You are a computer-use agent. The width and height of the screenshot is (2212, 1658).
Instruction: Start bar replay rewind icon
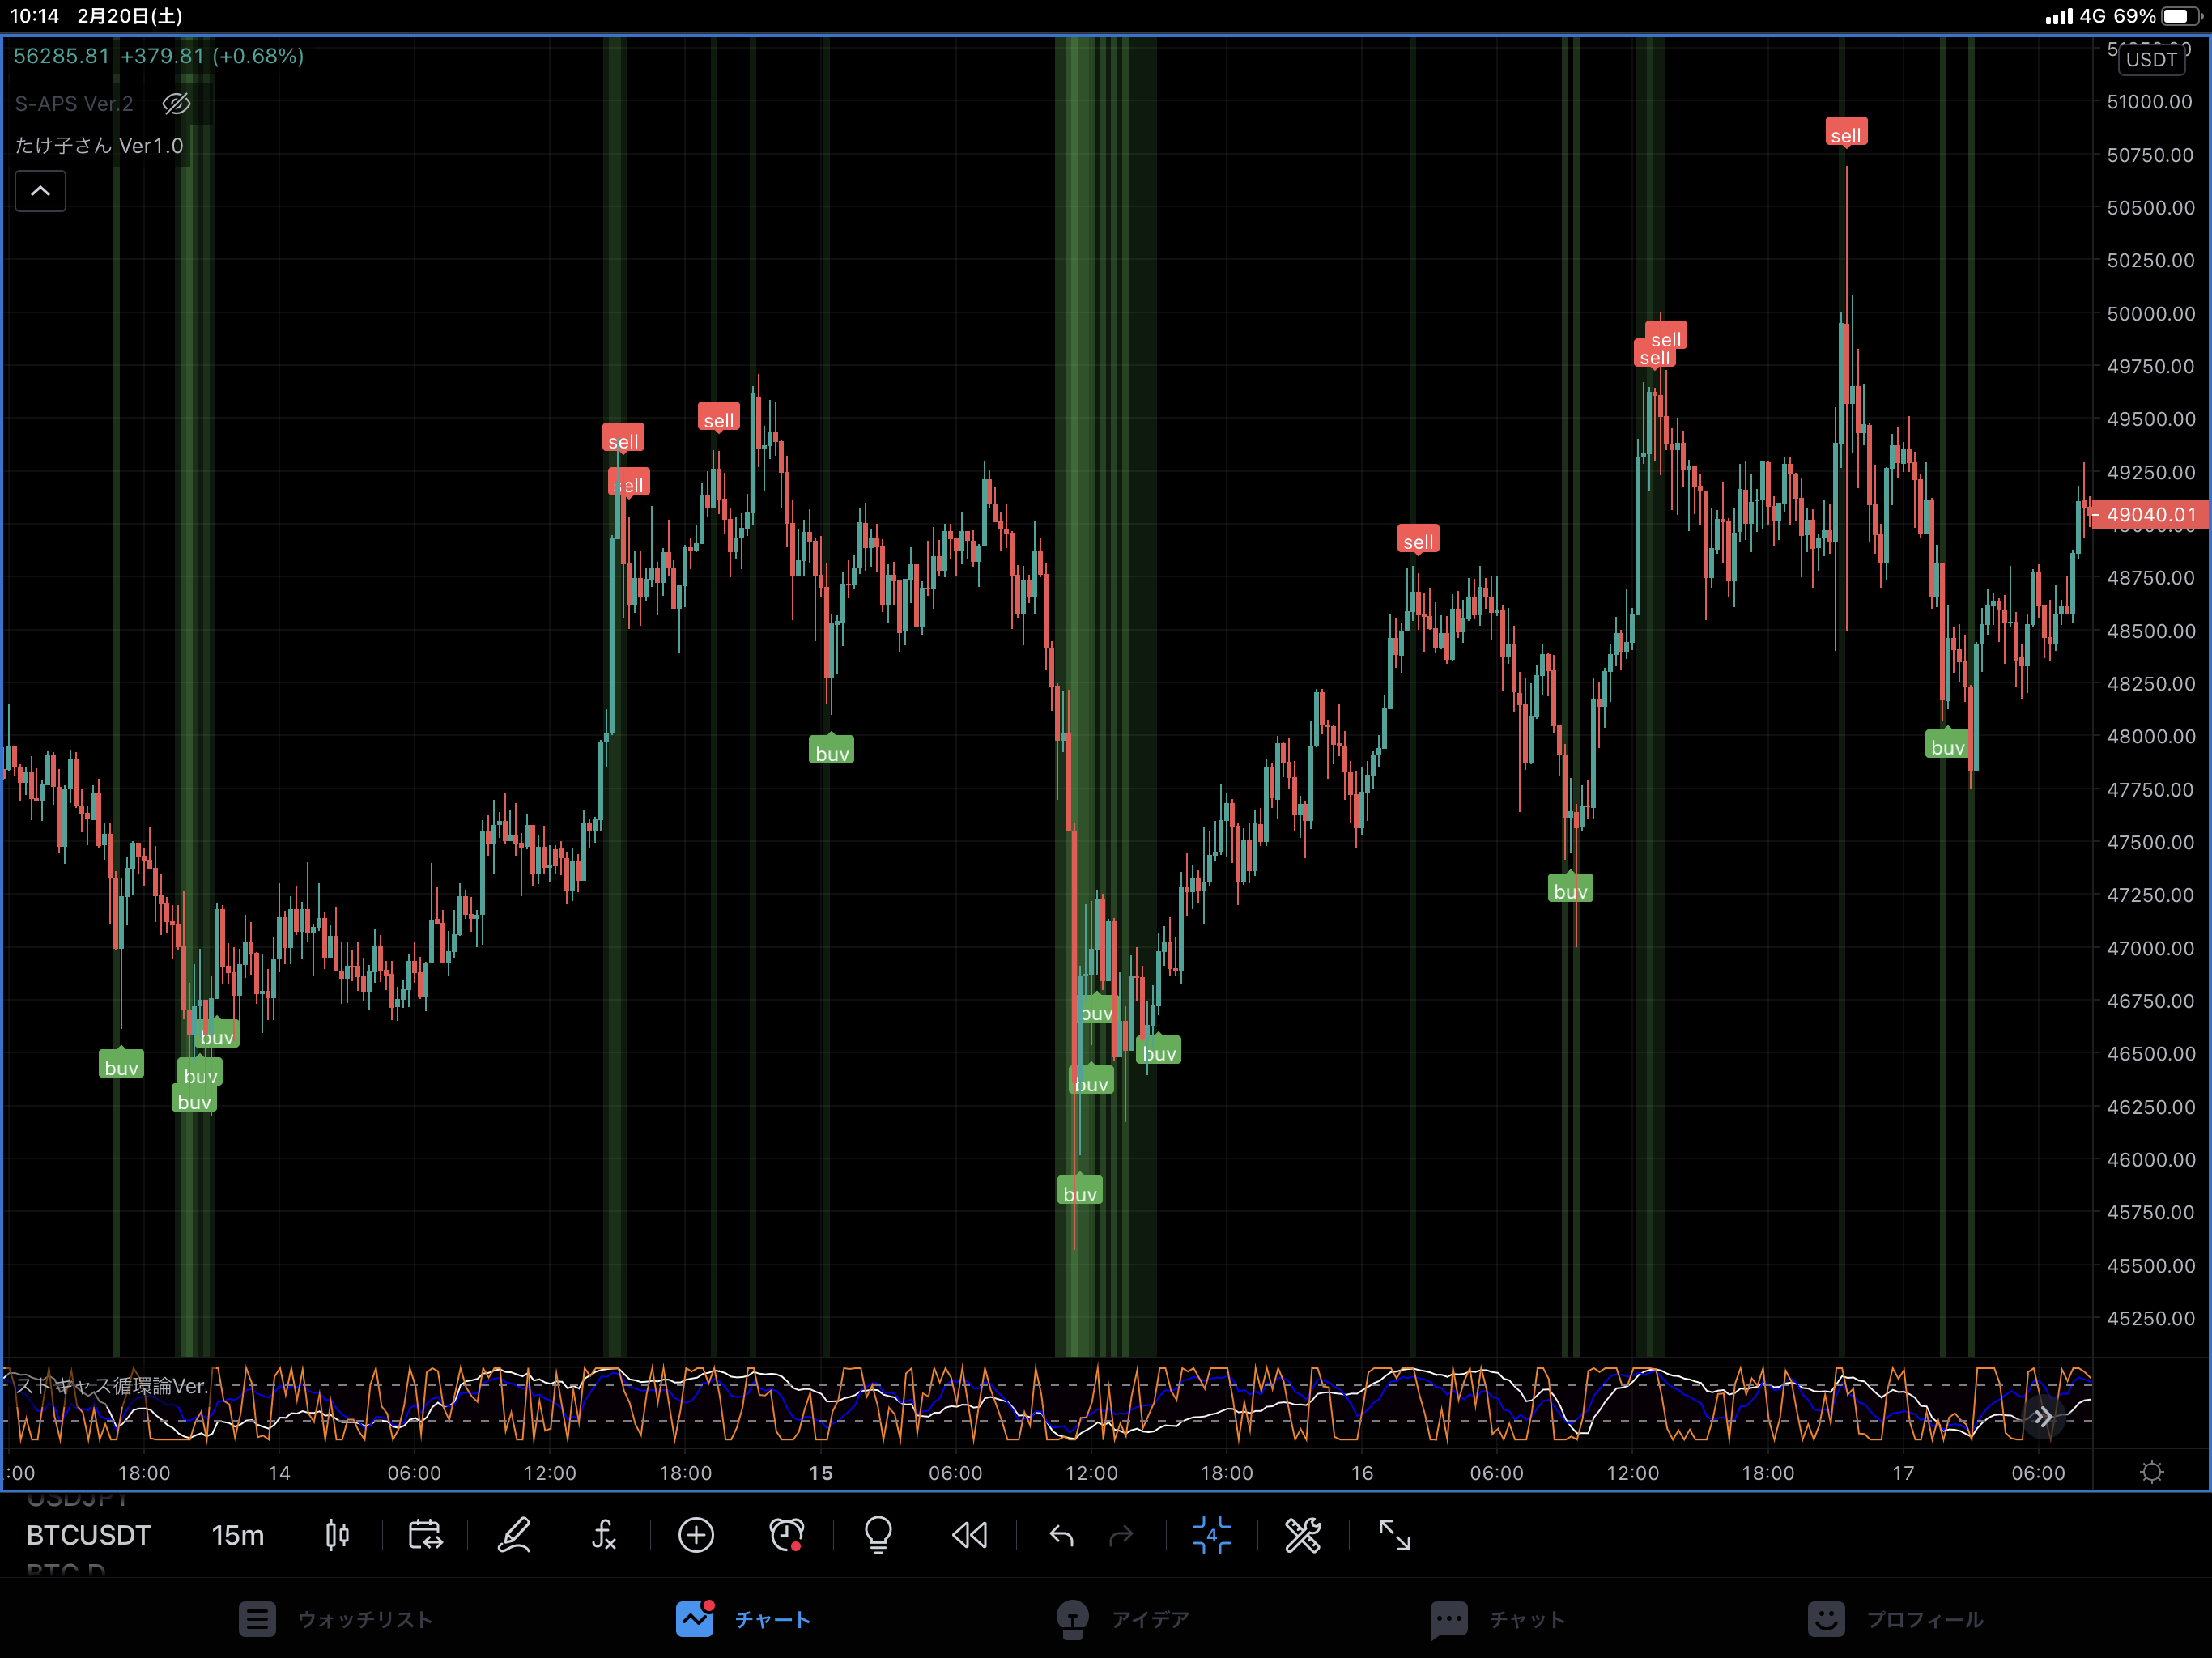coord(969,1535)
